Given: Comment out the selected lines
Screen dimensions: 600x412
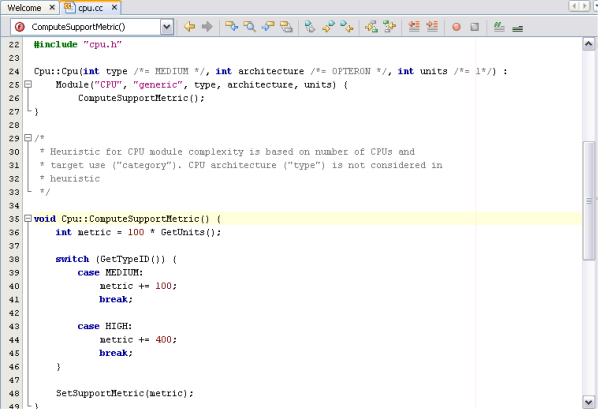Looking at the screenshot, I should 499,27.
